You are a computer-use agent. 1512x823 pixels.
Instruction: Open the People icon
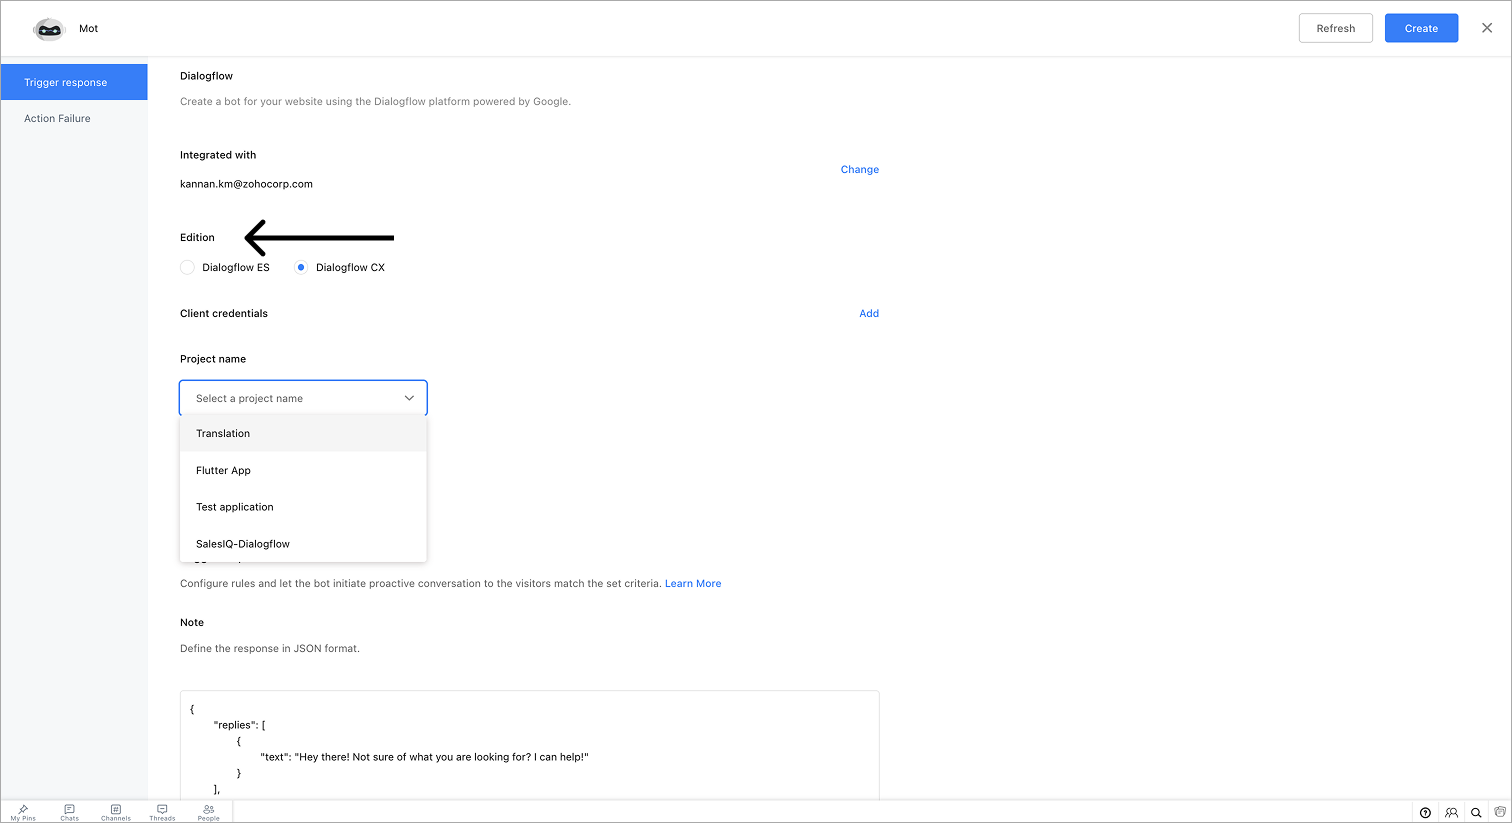pyautogui.click(x=208, y=812)
